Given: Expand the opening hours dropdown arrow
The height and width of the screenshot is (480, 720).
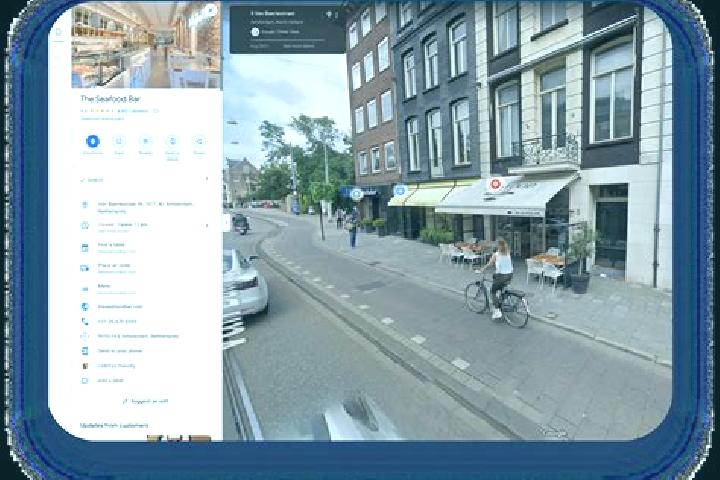Looking at the screenshot, I should (x=207, y=226).
